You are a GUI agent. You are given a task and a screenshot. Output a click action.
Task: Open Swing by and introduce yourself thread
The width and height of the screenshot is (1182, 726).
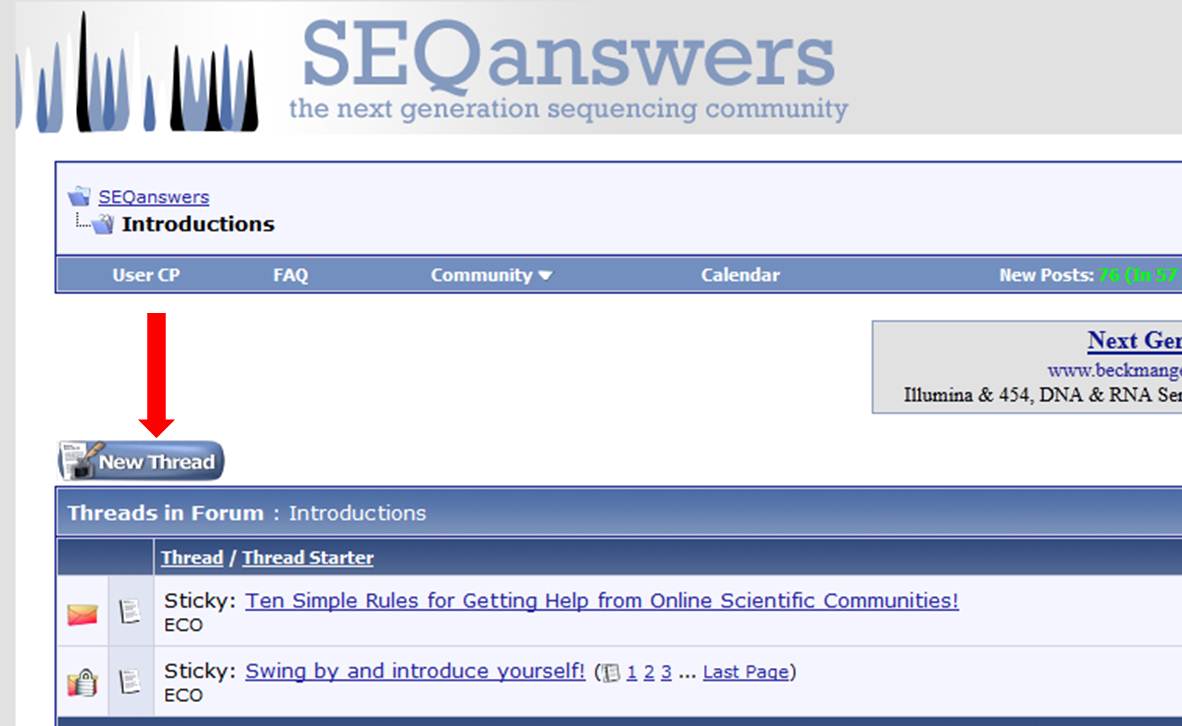click(x=415, y=670)
